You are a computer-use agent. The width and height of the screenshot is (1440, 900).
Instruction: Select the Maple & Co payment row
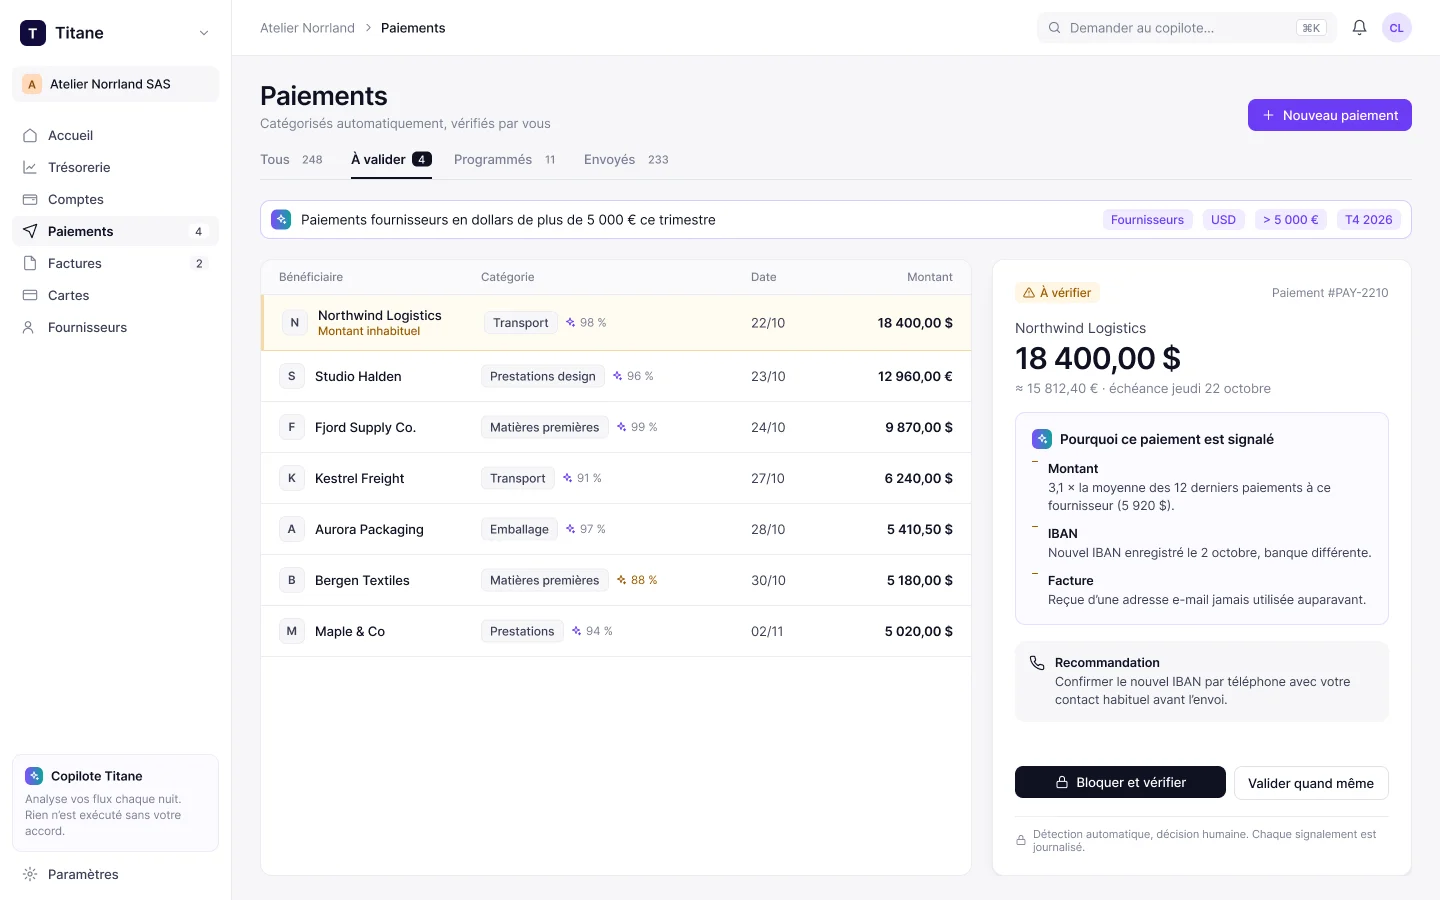(x=616, y=631)
